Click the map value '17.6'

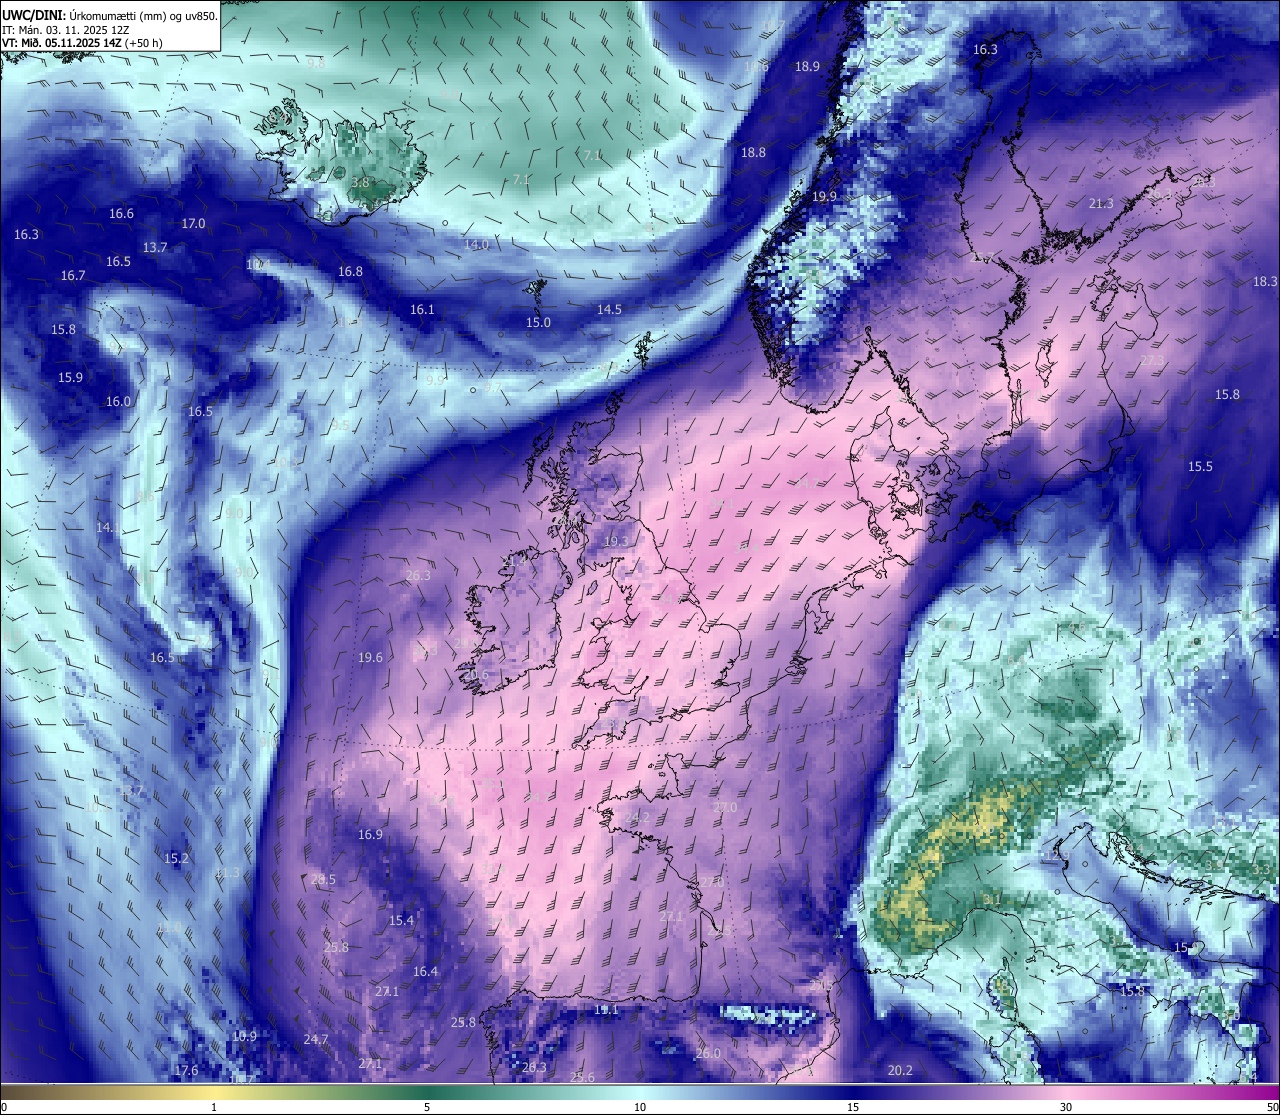(x=186, y=1070)
